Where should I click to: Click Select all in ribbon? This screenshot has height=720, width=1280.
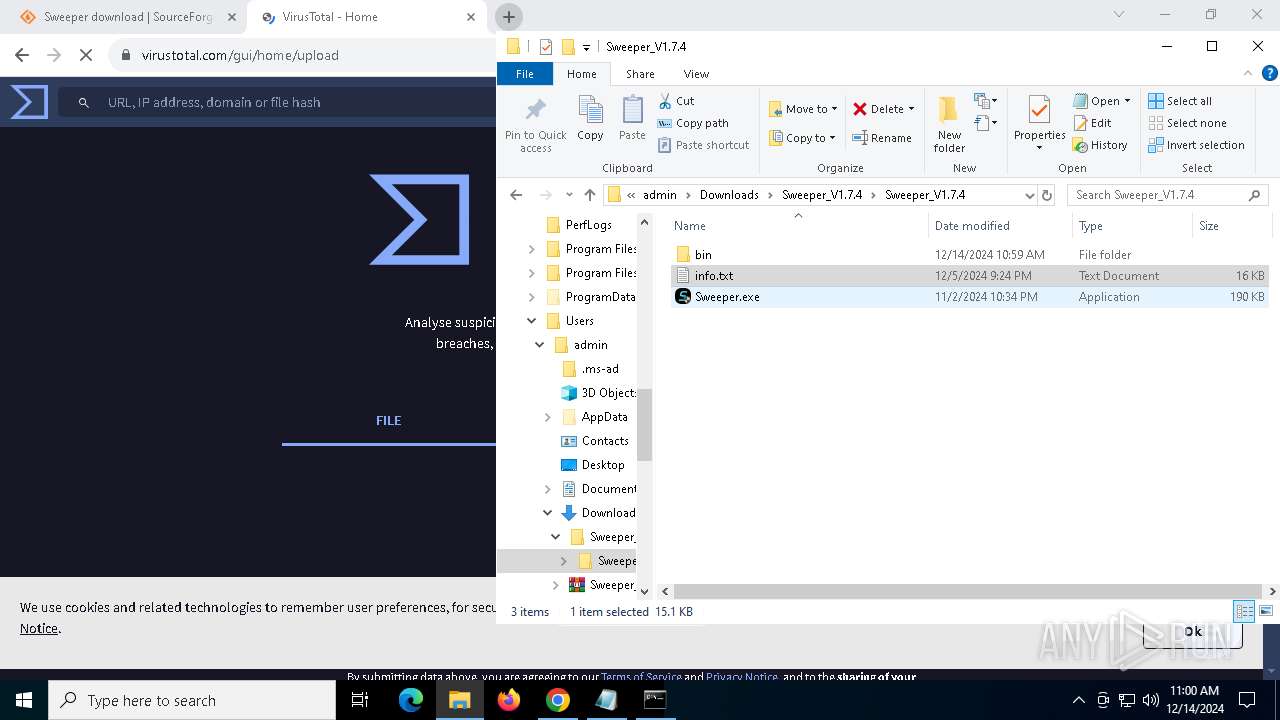[x=1180, y=101]
